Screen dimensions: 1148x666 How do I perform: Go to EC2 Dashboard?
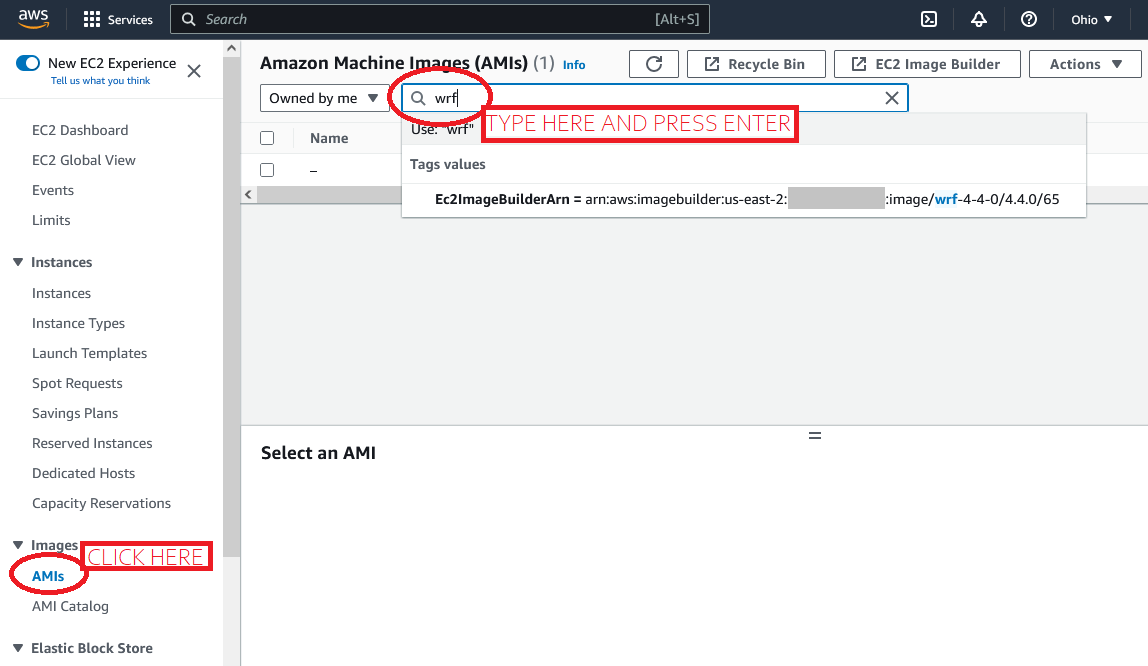coord(80,130)
